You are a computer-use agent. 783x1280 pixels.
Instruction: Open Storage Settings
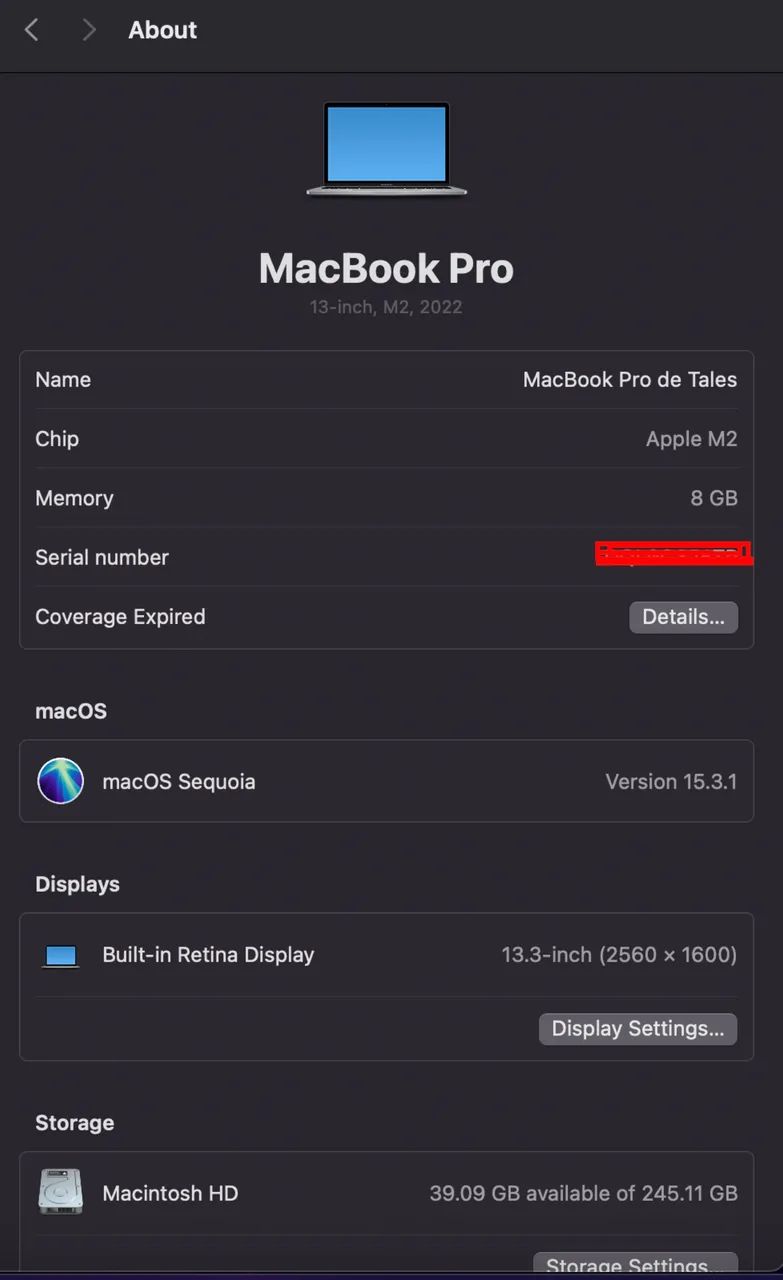[635, 1264]
